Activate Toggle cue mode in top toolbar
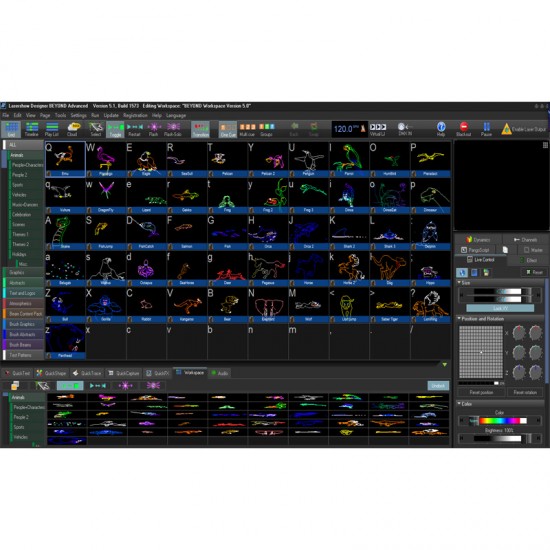Image resolution: width=550 pixels, height=550 pixels. point(115,129)
